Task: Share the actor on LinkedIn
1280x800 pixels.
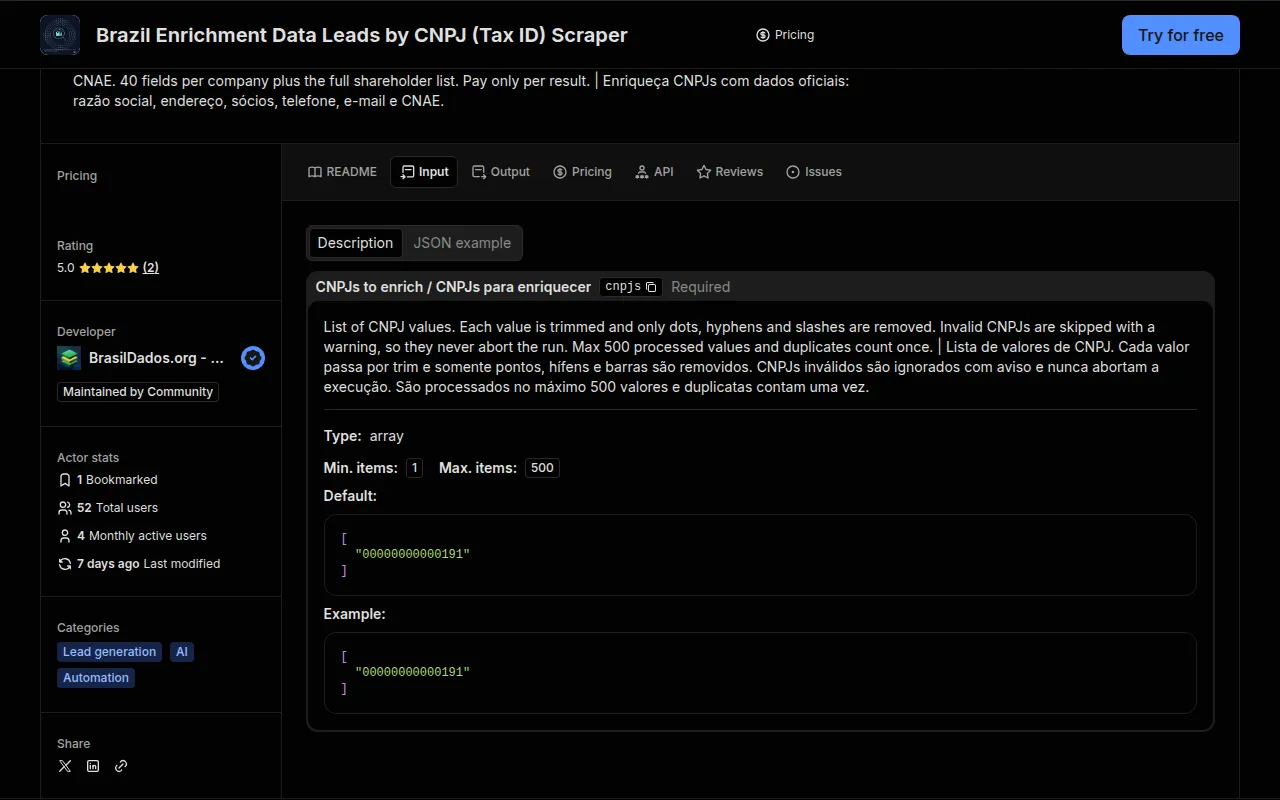Action: click(93, 766)
